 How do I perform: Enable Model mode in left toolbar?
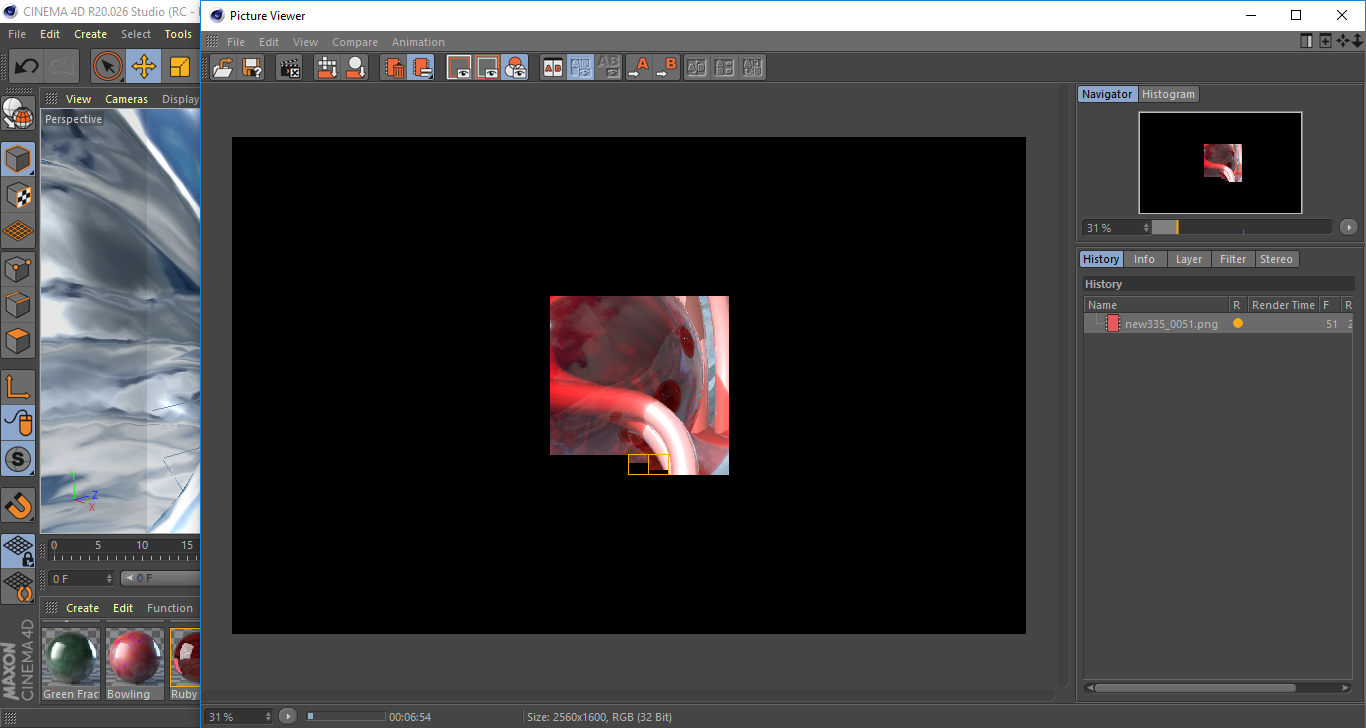[18, 159]
